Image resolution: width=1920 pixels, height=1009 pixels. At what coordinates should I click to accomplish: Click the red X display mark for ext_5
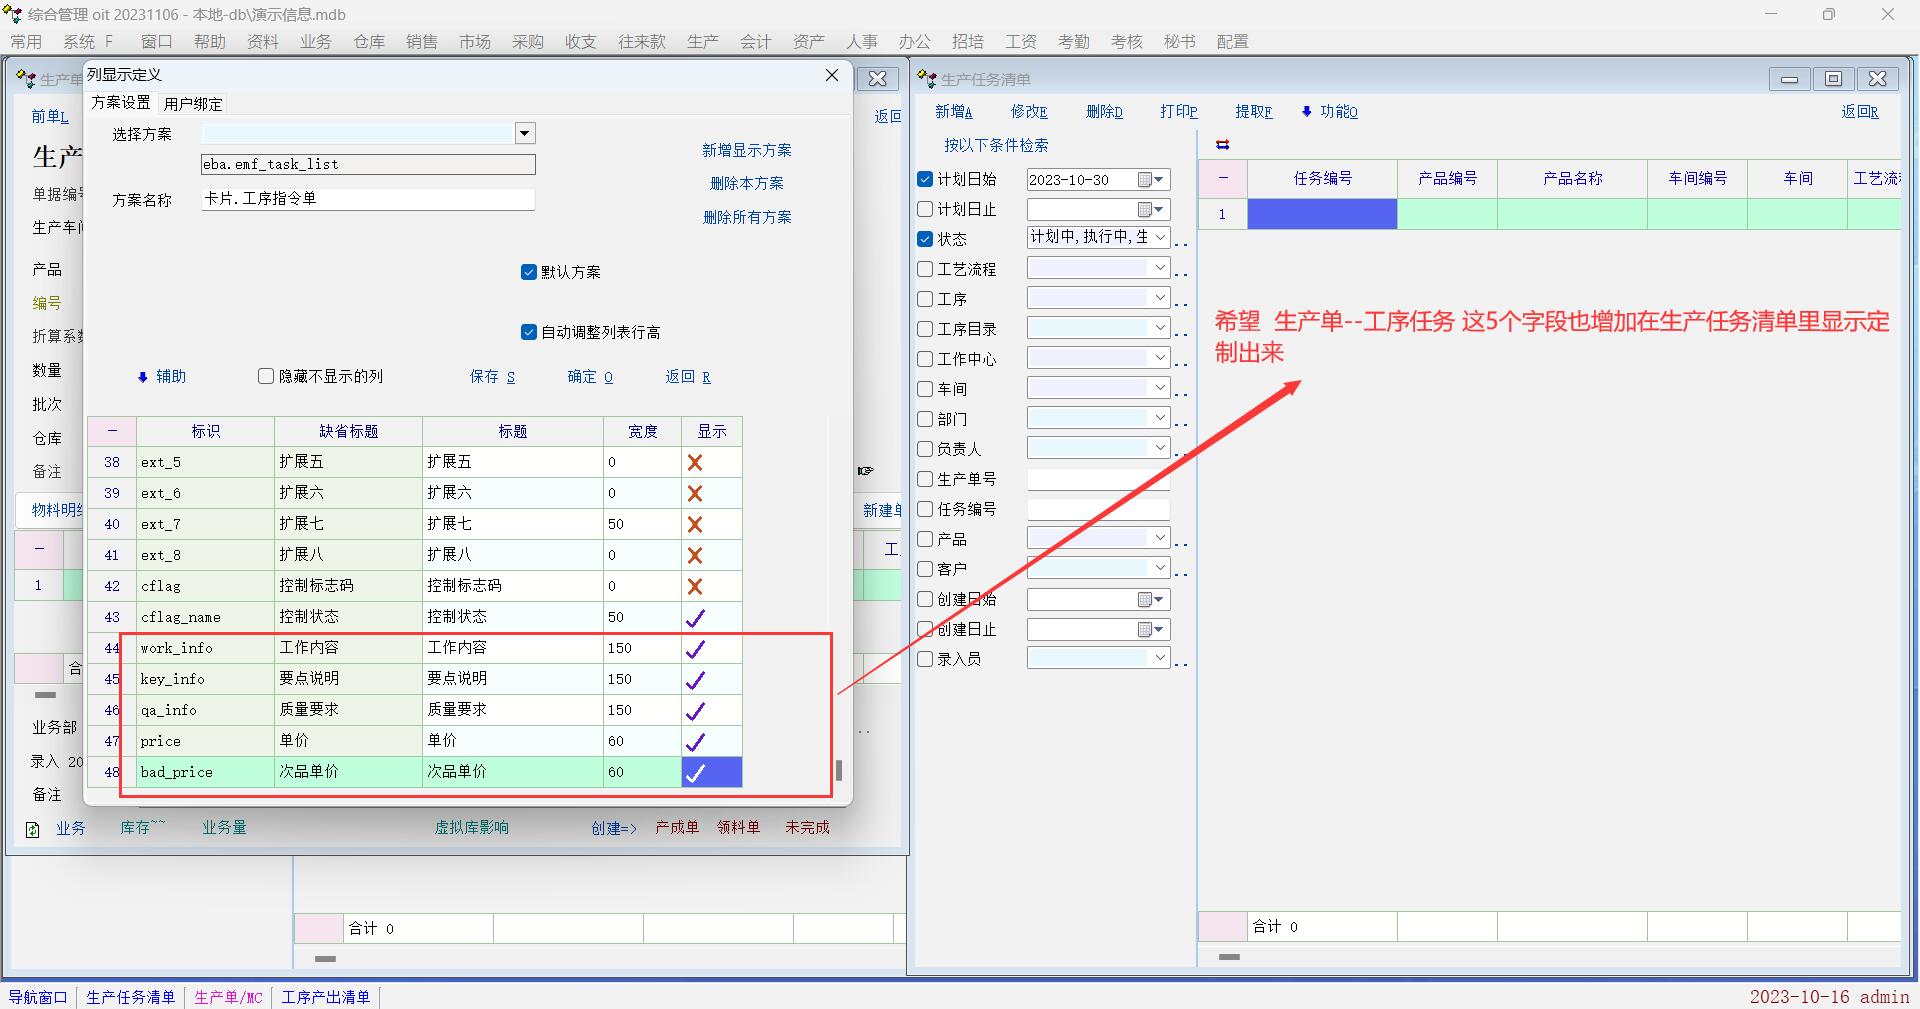click(x=695, y=463)
